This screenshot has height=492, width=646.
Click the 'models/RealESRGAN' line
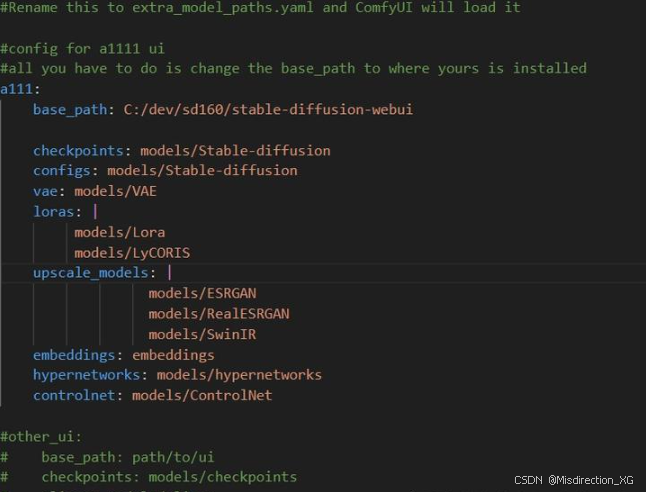coord(219,314)
